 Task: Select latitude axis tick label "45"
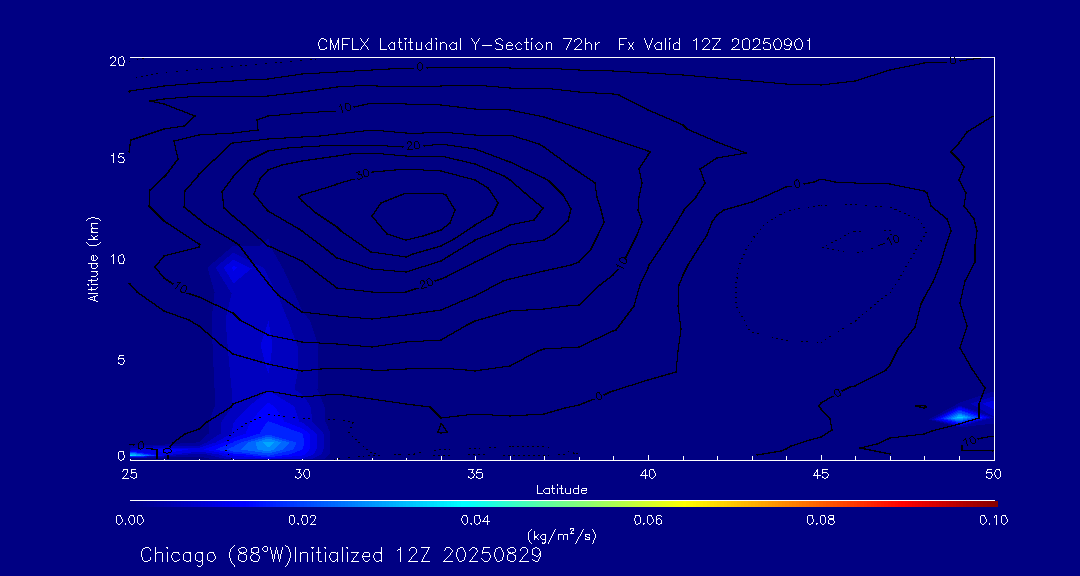[821, 474]
